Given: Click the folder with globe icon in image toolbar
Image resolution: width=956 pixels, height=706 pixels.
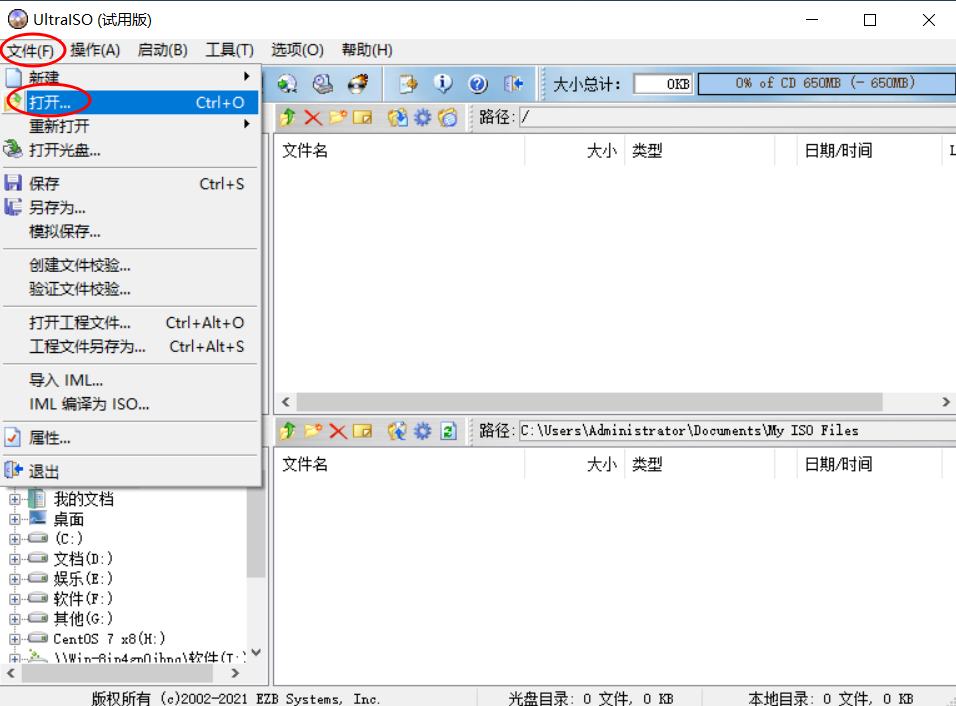Looking at the screenshot, I should pos(448,117).
